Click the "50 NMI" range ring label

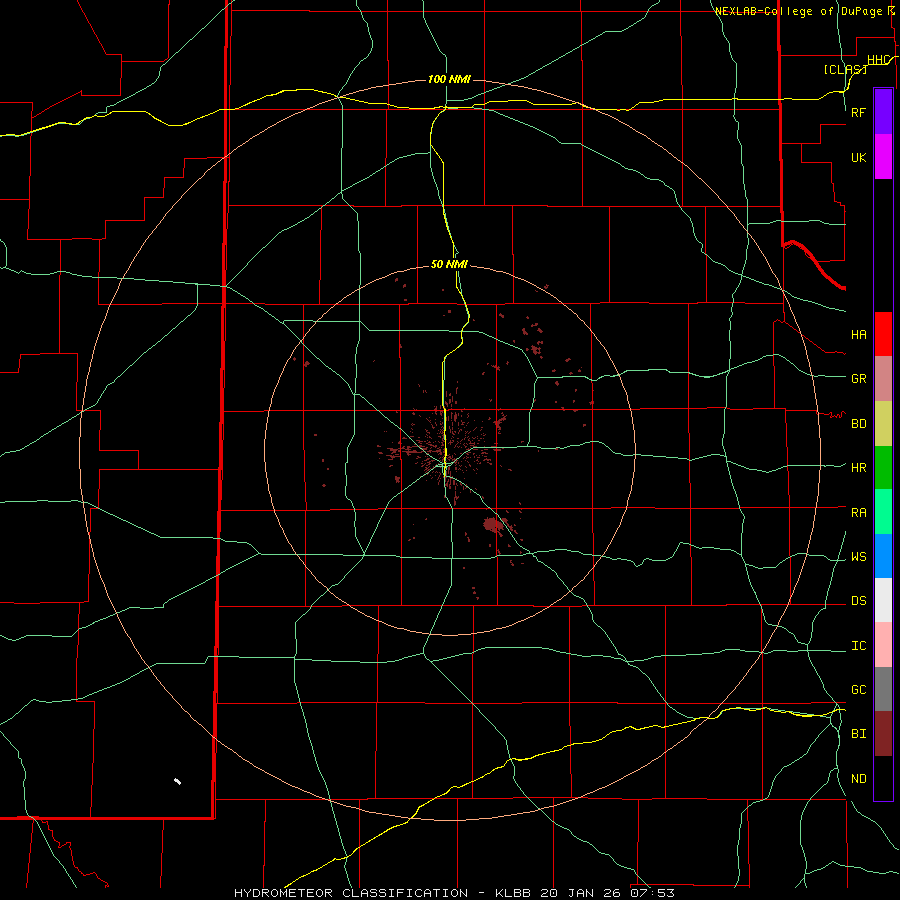pos(449,264)
